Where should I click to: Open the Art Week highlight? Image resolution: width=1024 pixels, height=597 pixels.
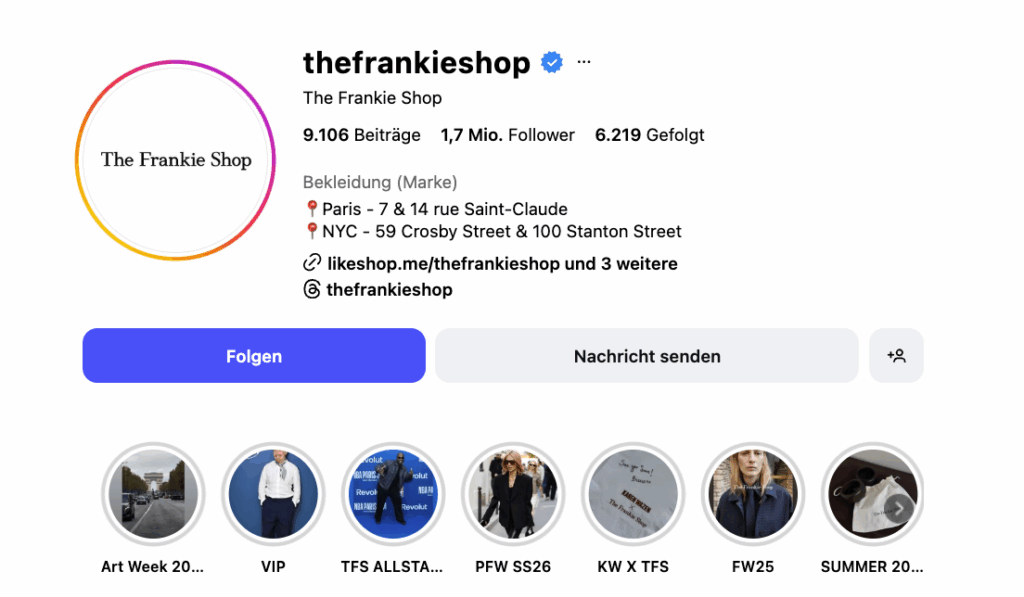coord(153,494)
